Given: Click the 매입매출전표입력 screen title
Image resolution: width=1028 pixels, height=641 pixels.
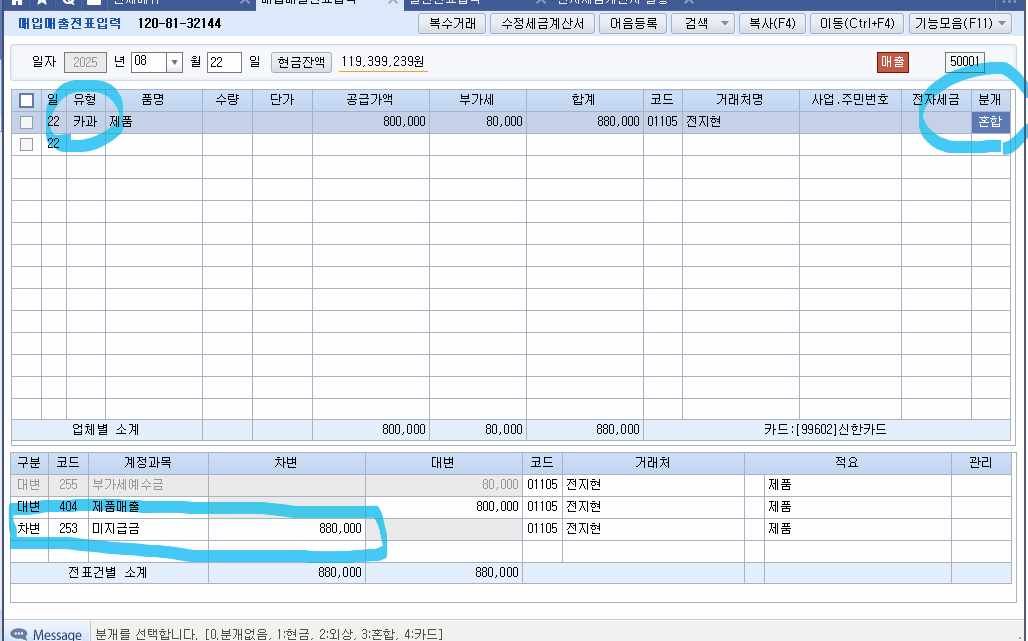Looking at the screenshot, I should coord(69,24).
